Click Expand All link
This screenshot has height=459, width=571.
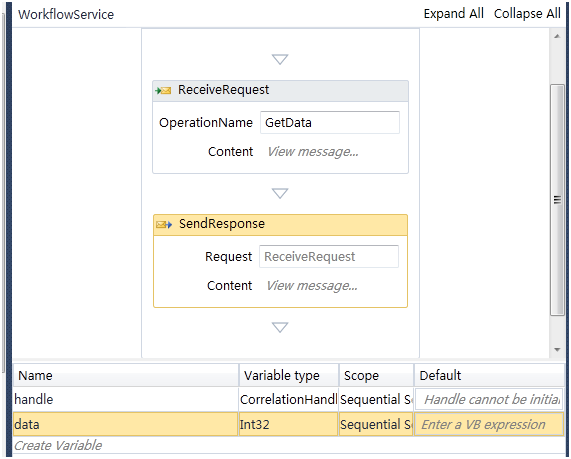click(453, 14)
